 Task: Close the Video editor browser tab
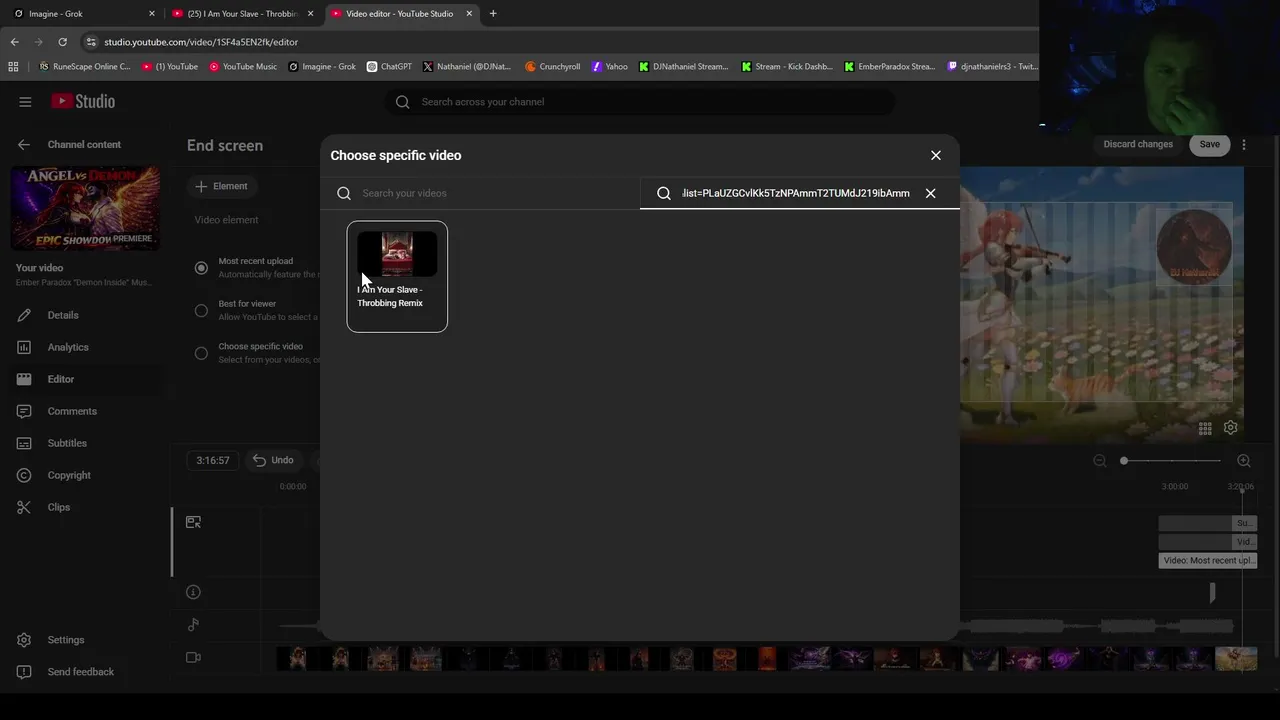tap(469, 13)
